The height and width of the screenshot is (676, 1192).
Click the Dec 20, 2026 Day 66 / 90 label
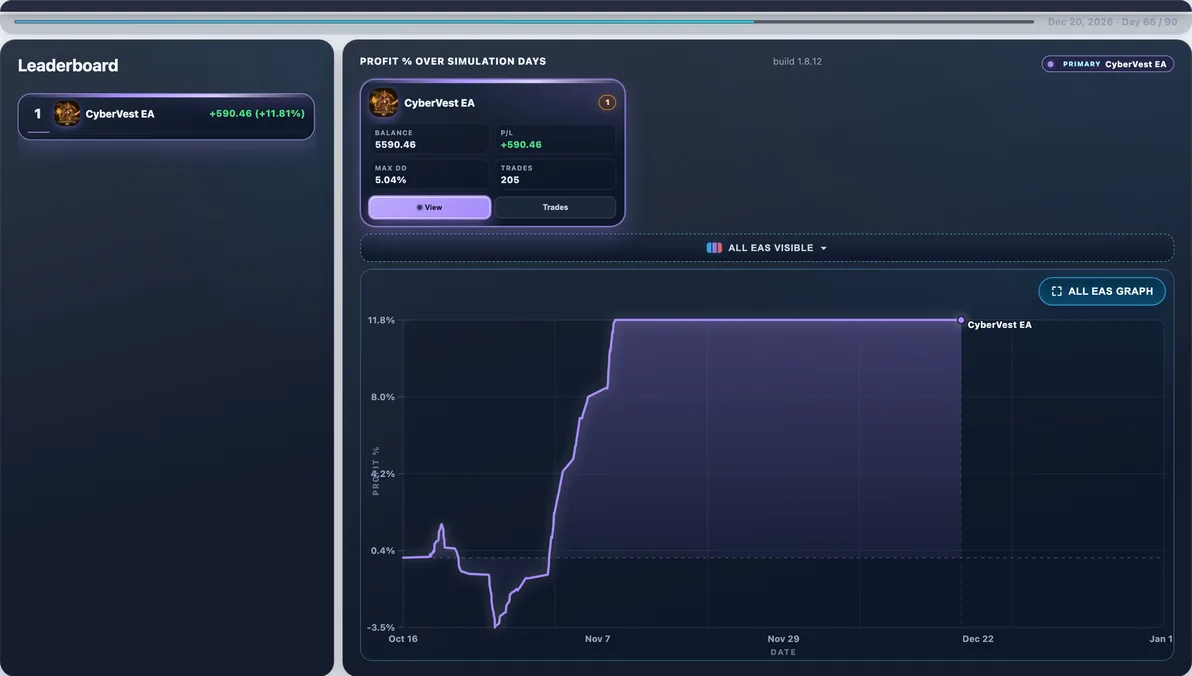pos(1112,22)
